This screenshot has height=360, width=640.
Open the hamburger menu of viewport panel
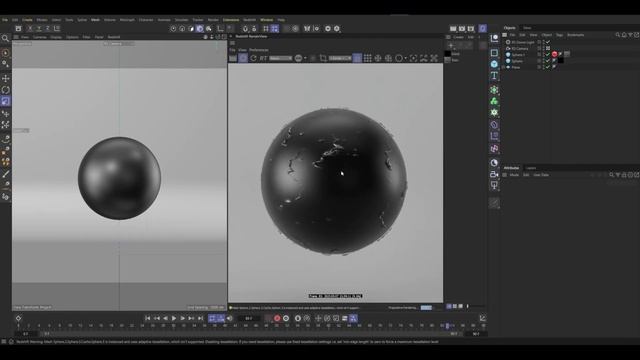(x=16, y=37)
